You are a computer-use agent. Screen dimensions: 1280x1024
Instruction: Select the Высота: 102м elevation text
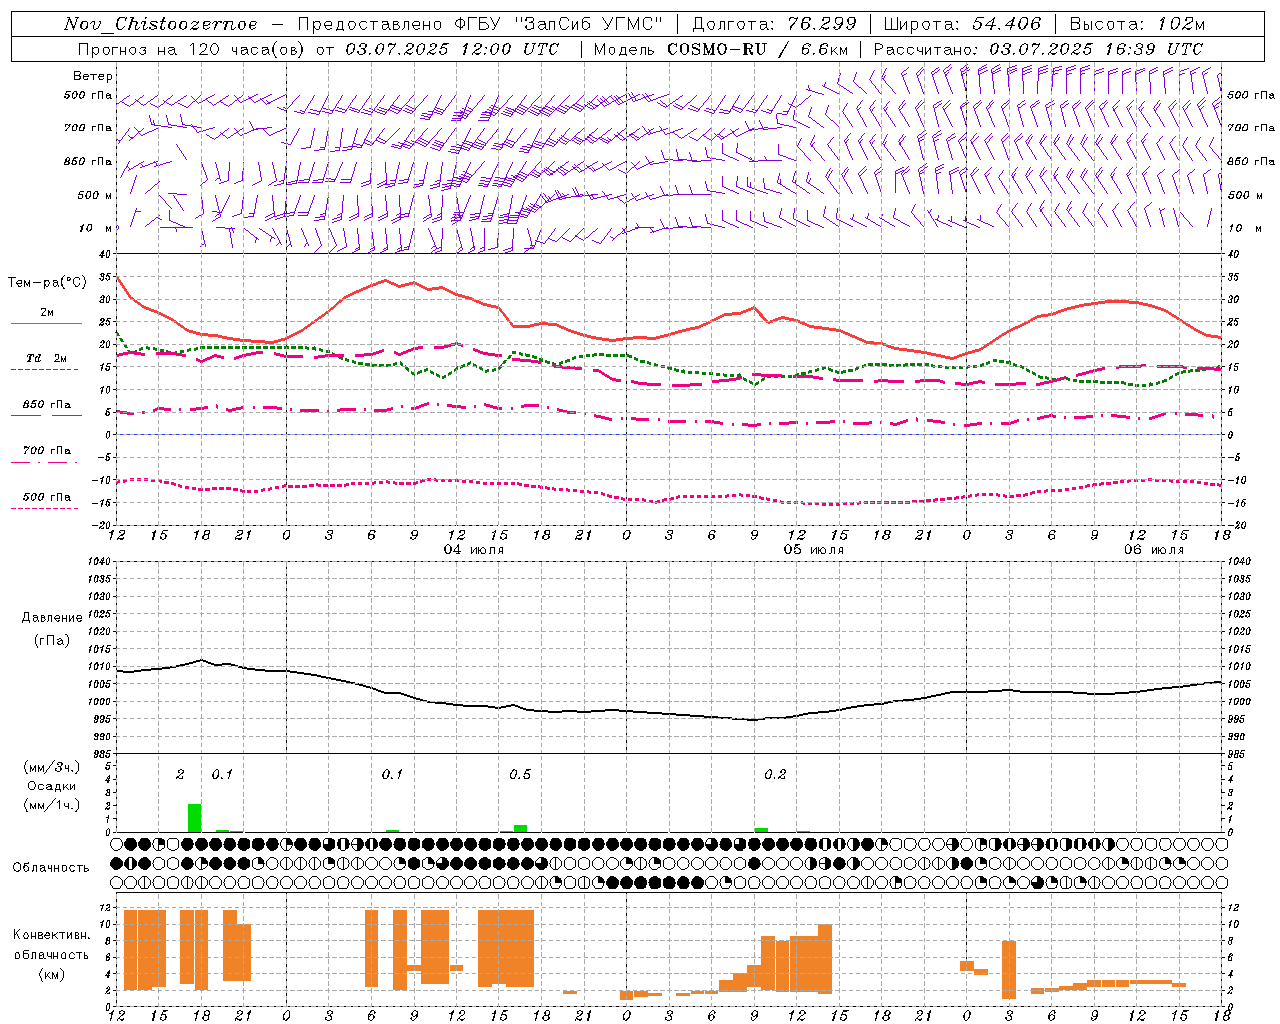coord(1137,24)
